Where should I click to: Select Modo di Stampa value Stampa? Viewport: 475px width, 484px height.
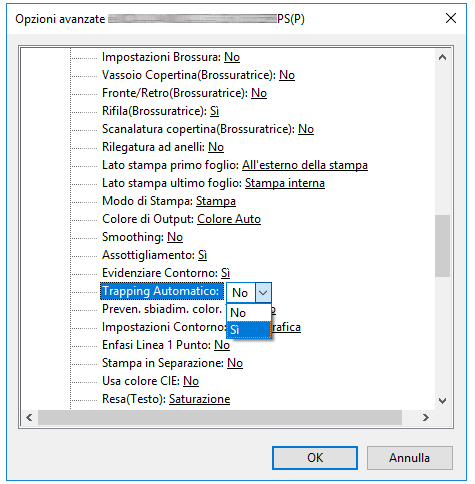[x=216, y=201]
